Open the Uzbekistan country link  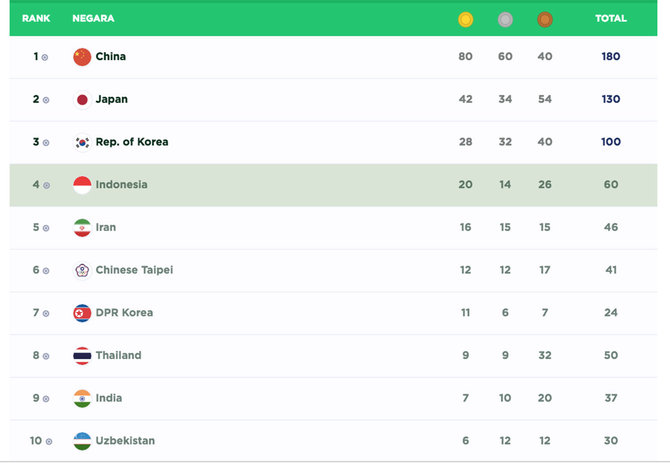[125, 441]
